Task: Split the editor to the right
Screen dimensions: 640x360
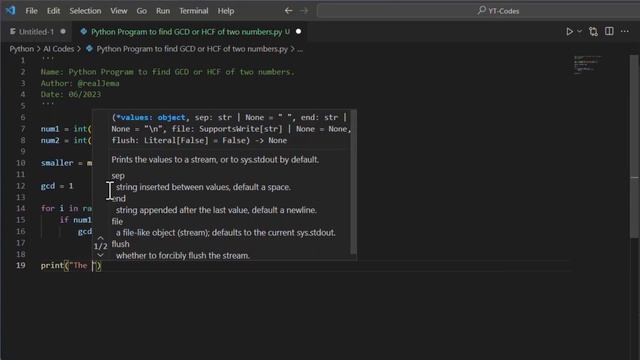Action: coord(609,31)
